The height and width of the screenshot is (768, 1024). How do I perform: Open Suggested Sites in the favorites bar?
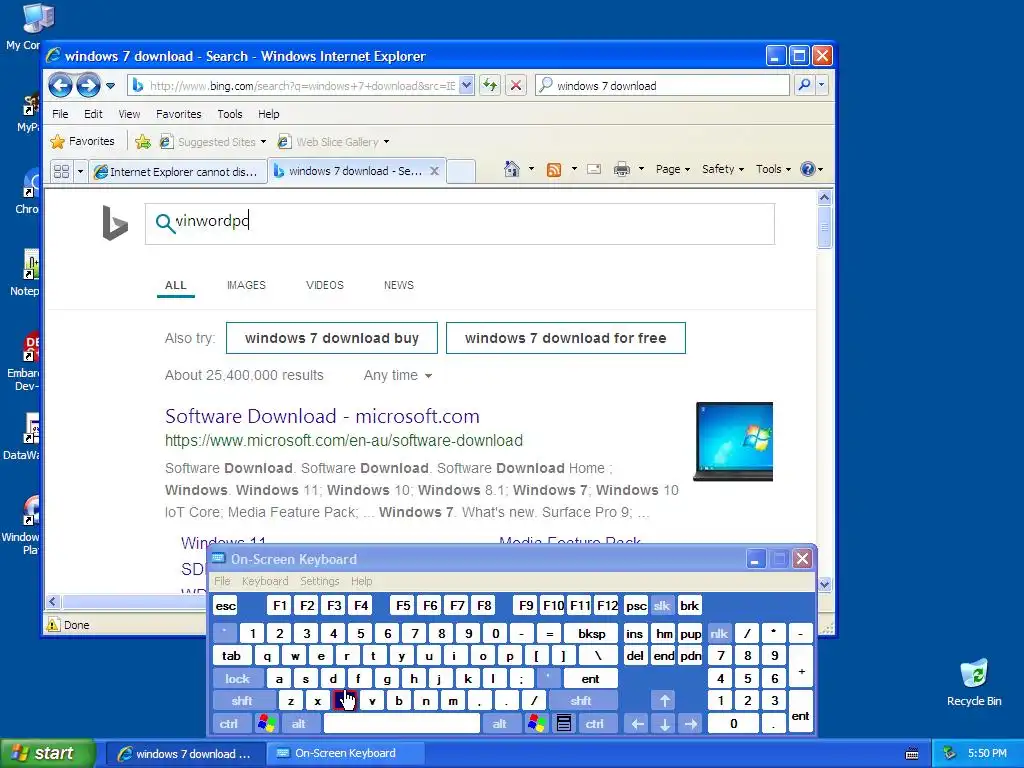(213, 142)
